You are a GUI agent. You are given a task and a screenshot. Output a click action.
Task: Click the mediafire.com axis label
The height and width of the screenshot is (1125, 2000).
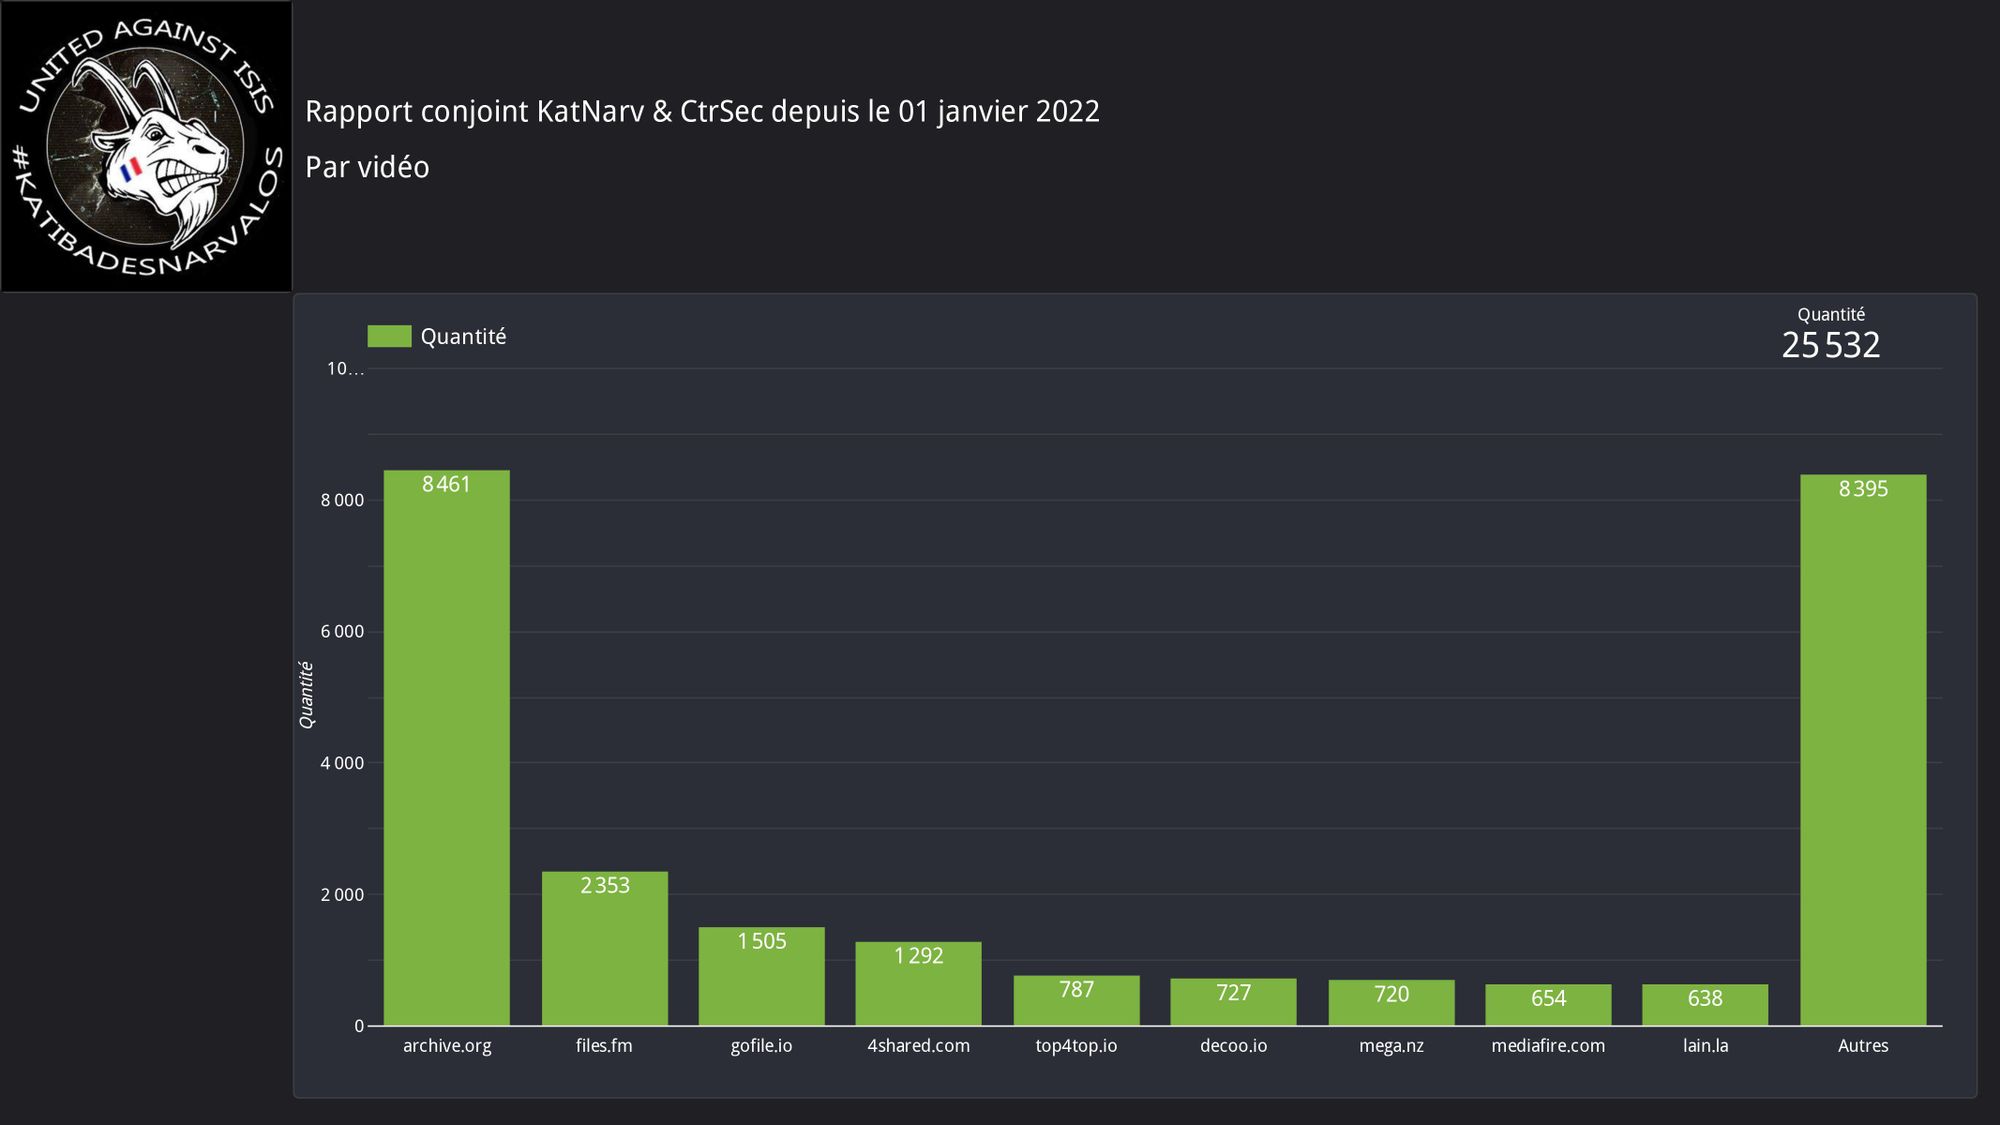pos(1548,1046)
